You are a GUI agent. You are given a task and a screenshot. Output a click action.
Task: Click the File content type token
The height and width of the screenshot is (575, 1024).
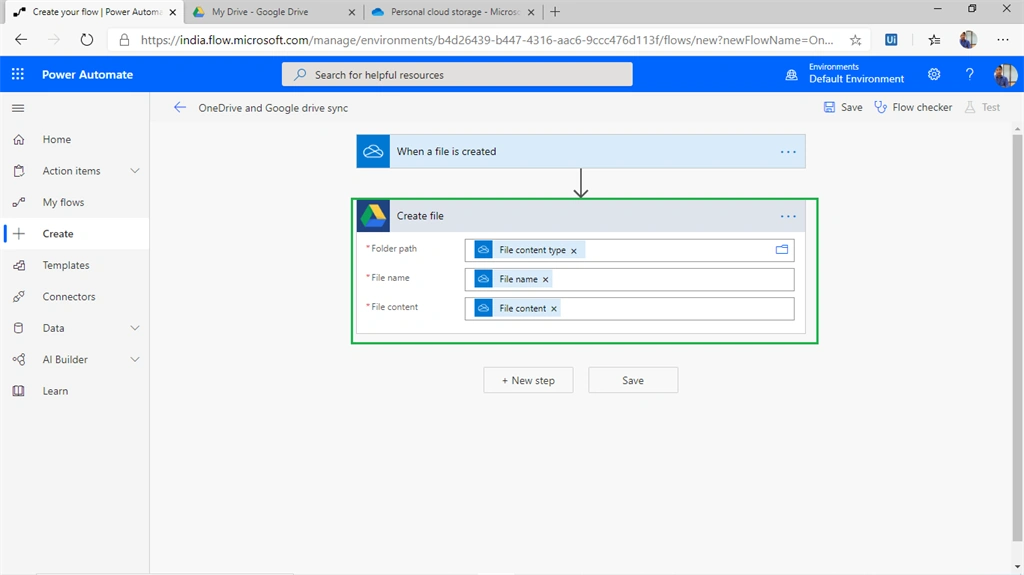coord(529,250)
